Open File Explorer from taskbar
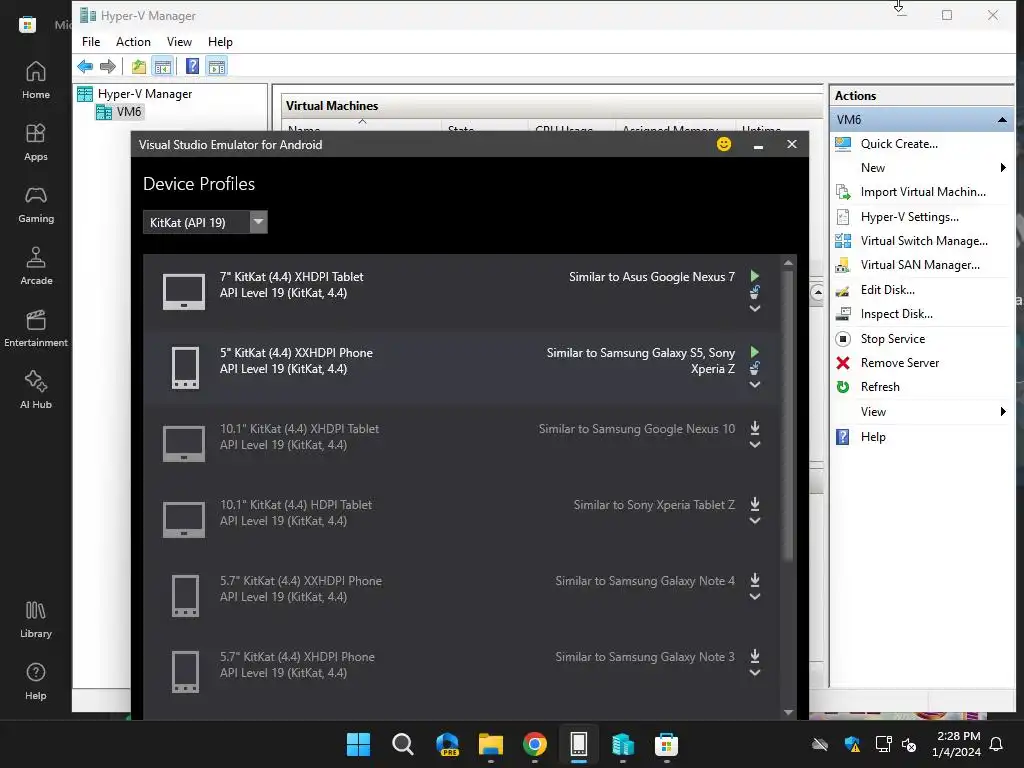Image resolution: width=1024 pixels, height=768 pixels. click(490, 744)
